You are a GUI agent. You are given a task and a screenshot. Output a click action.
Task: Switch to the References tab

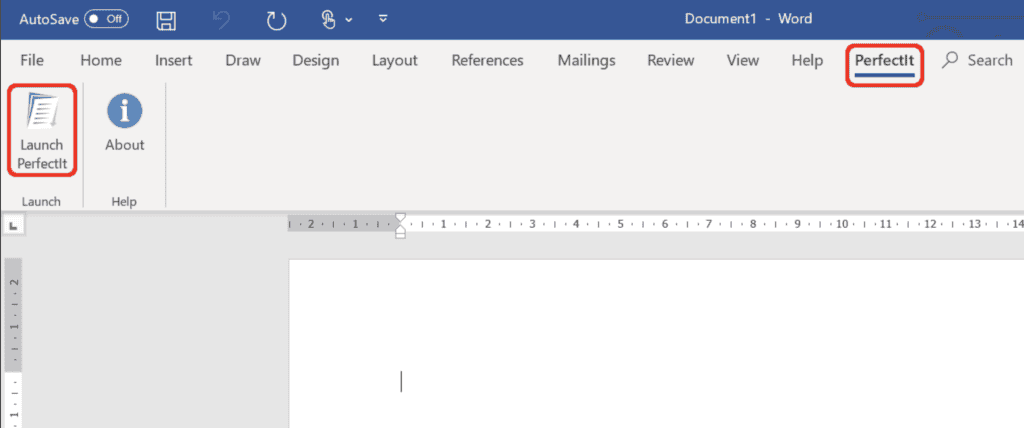click(x=487, y=60)
